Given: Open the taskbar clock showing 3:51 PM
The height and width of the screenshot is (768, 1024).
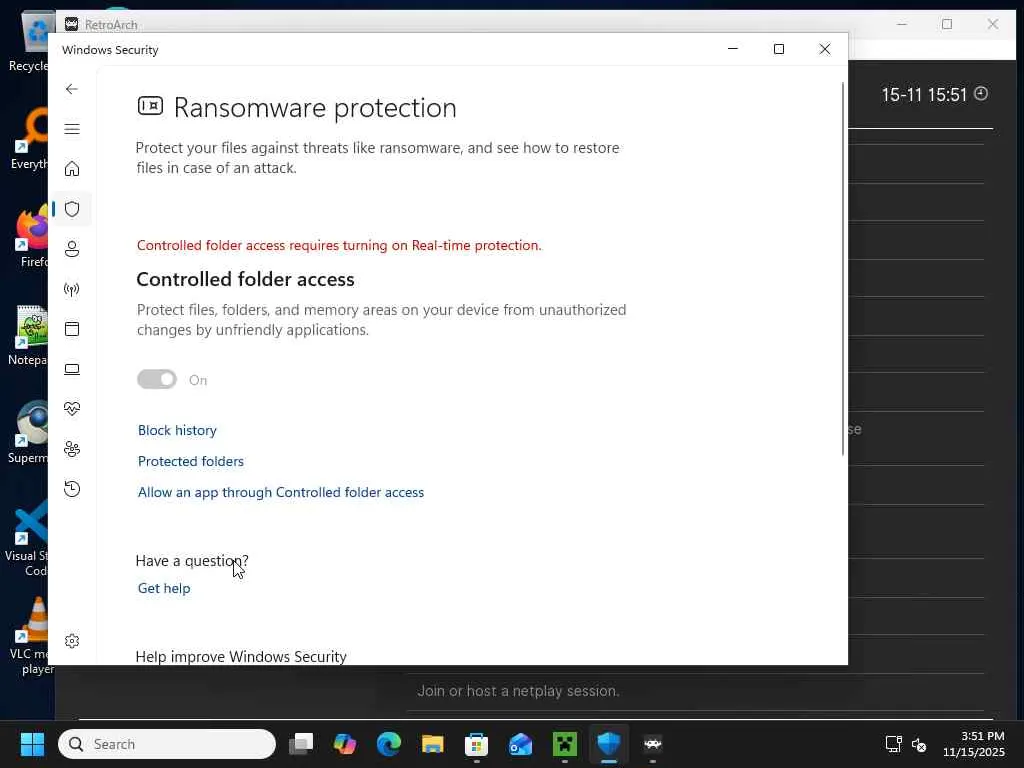Looking at the screenshot, I should (x=973, y=744).
